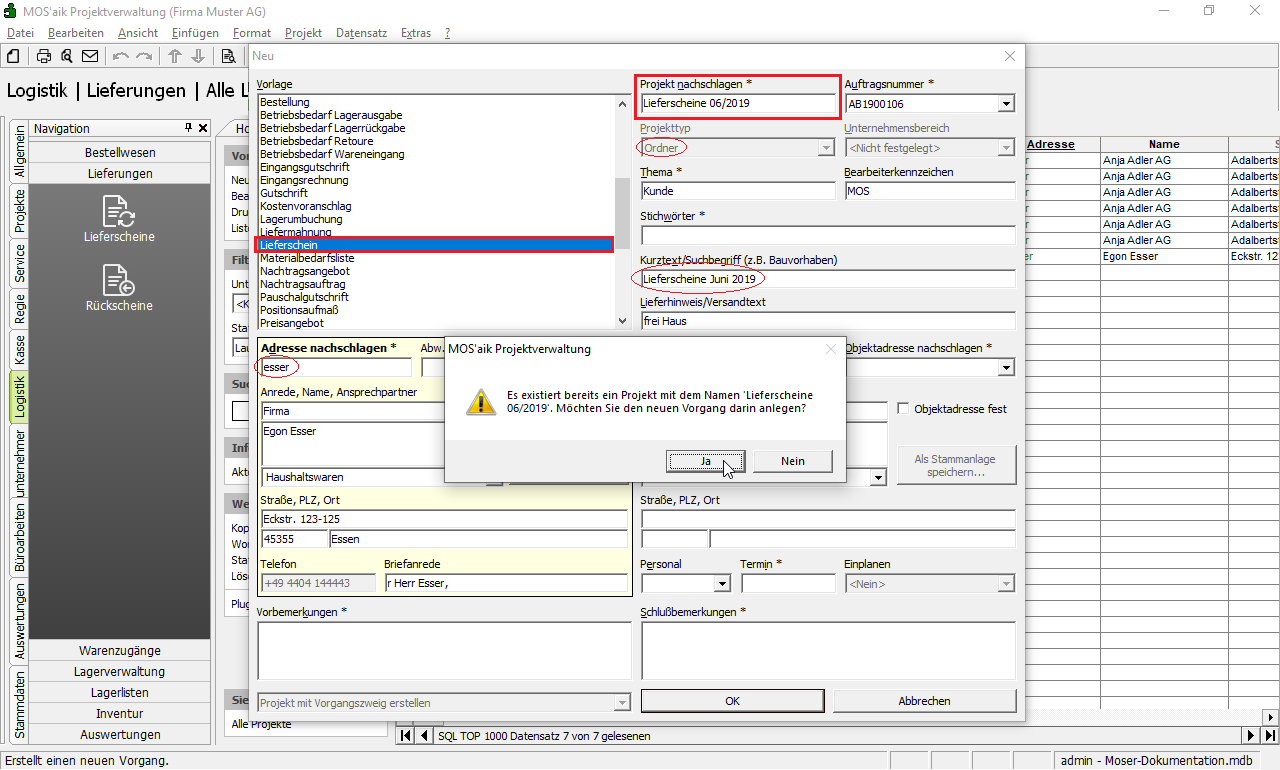This screenshot has width=1280, height=770.
Task: Expand Objektadresse nachschlagen dropdown
Action: (1006, 368)
